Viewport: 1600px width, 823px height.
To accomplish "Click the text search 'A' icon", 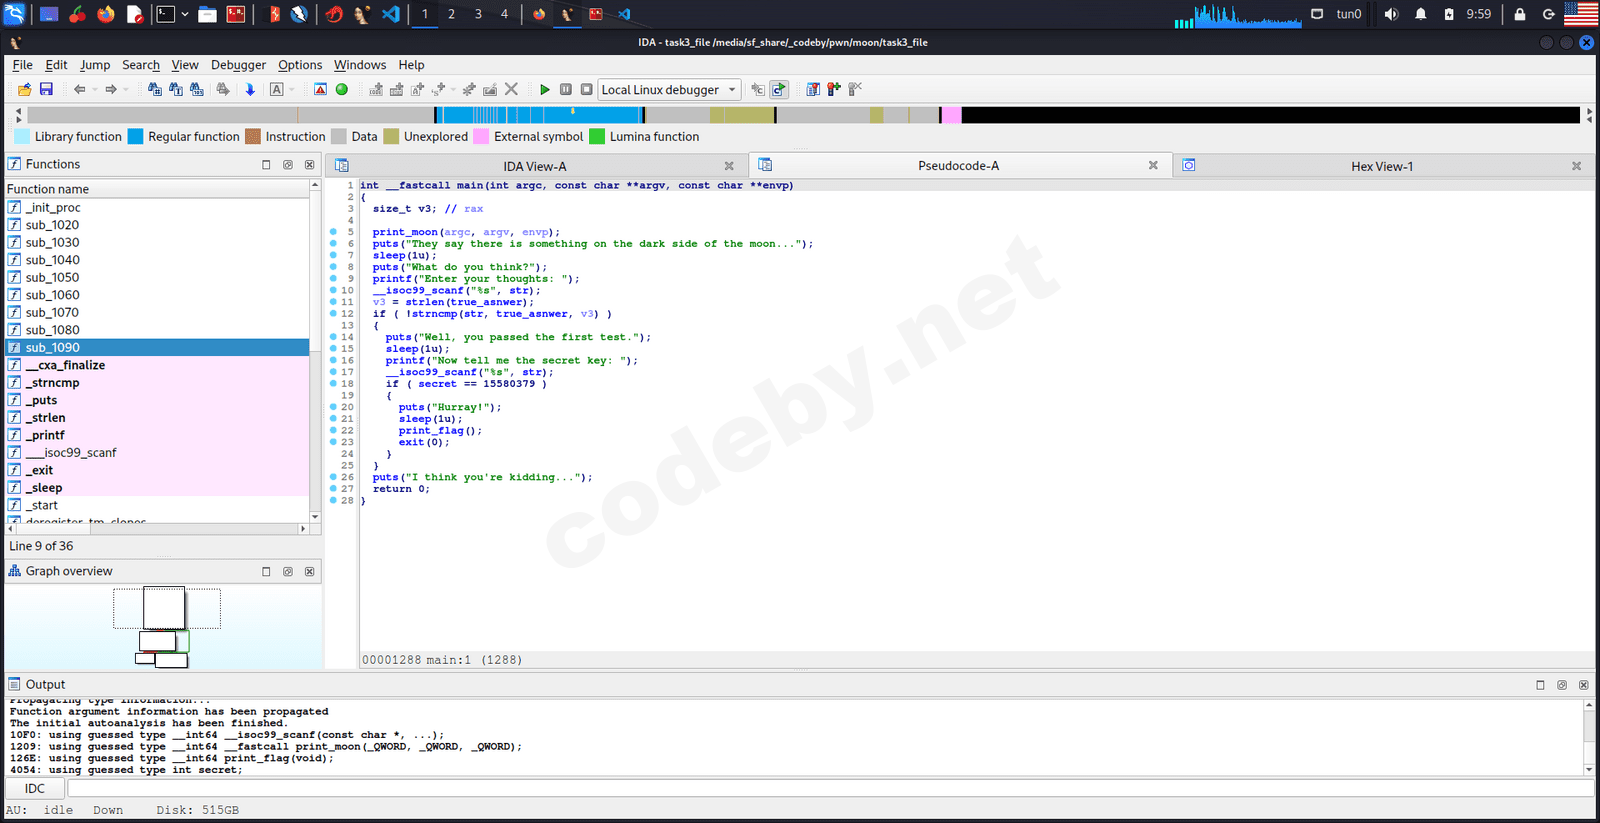I will pyautogui.click(x=277, y=89).
